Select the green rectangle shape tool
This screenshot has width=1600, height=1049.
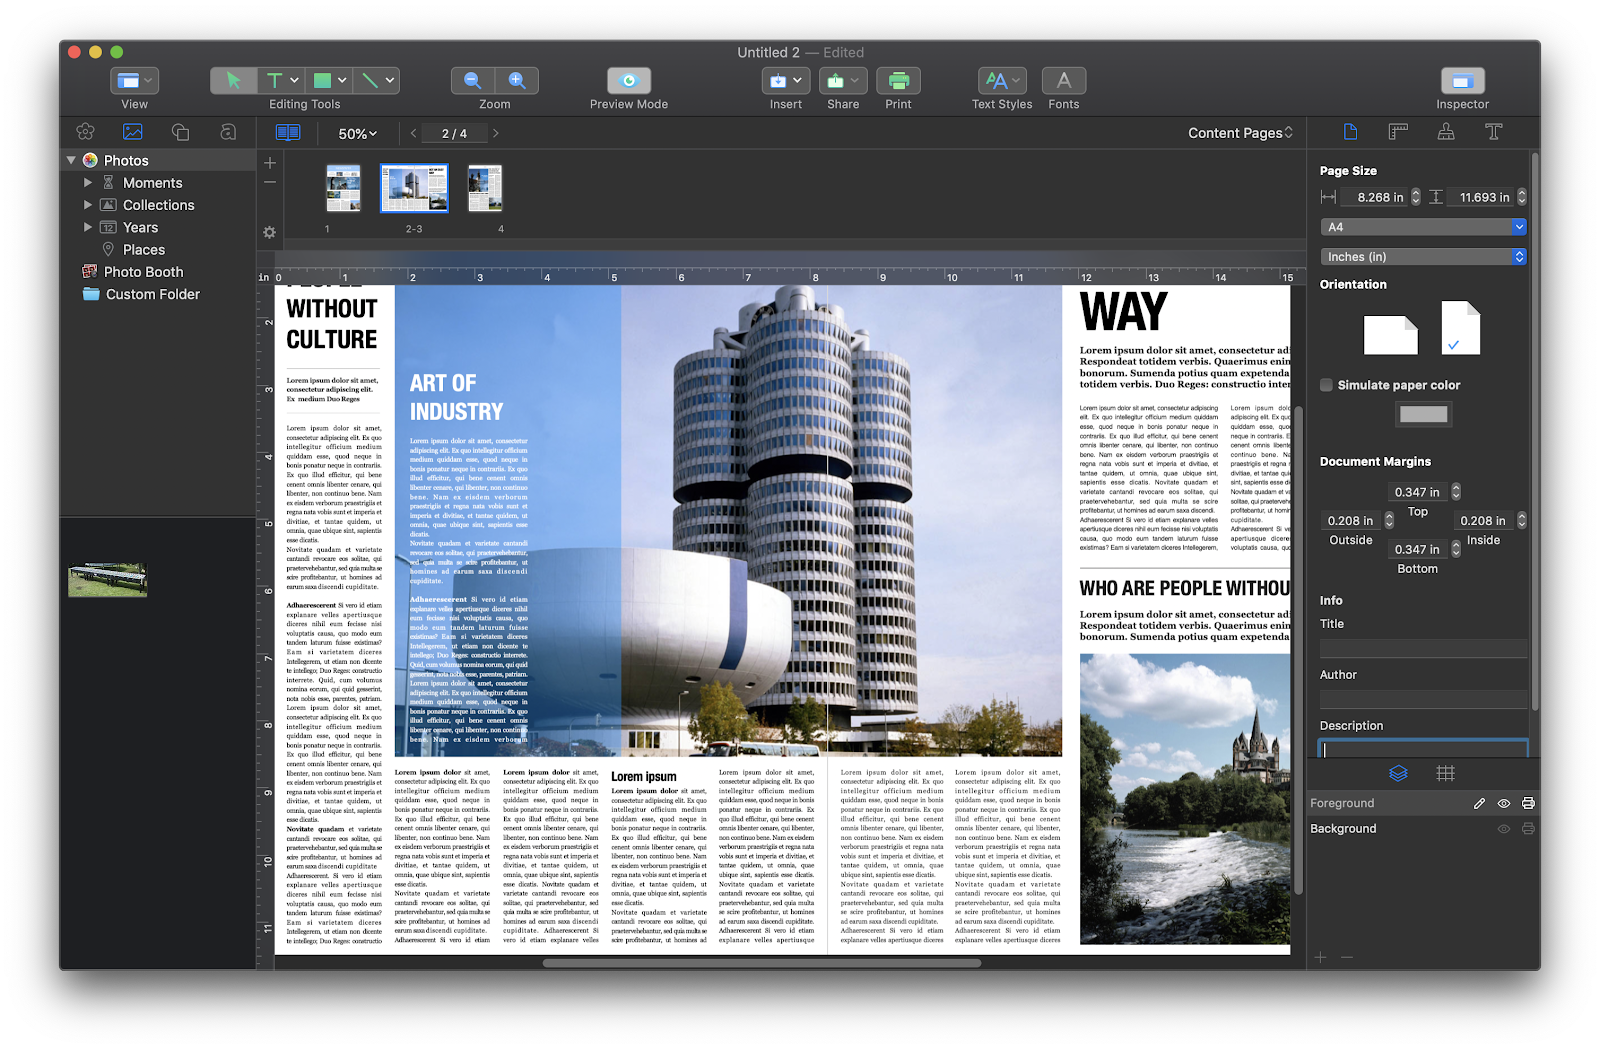point(322,80)
